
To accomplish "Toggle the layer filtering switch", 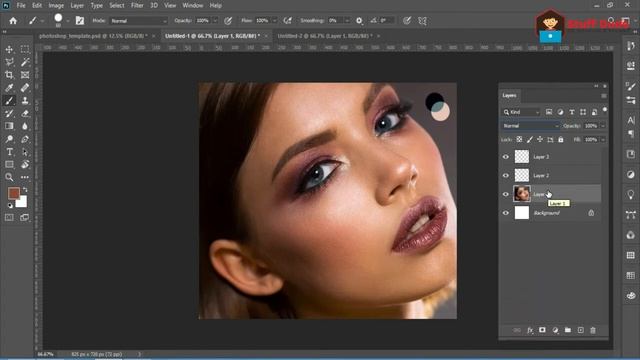I will (x=604, y=110).
